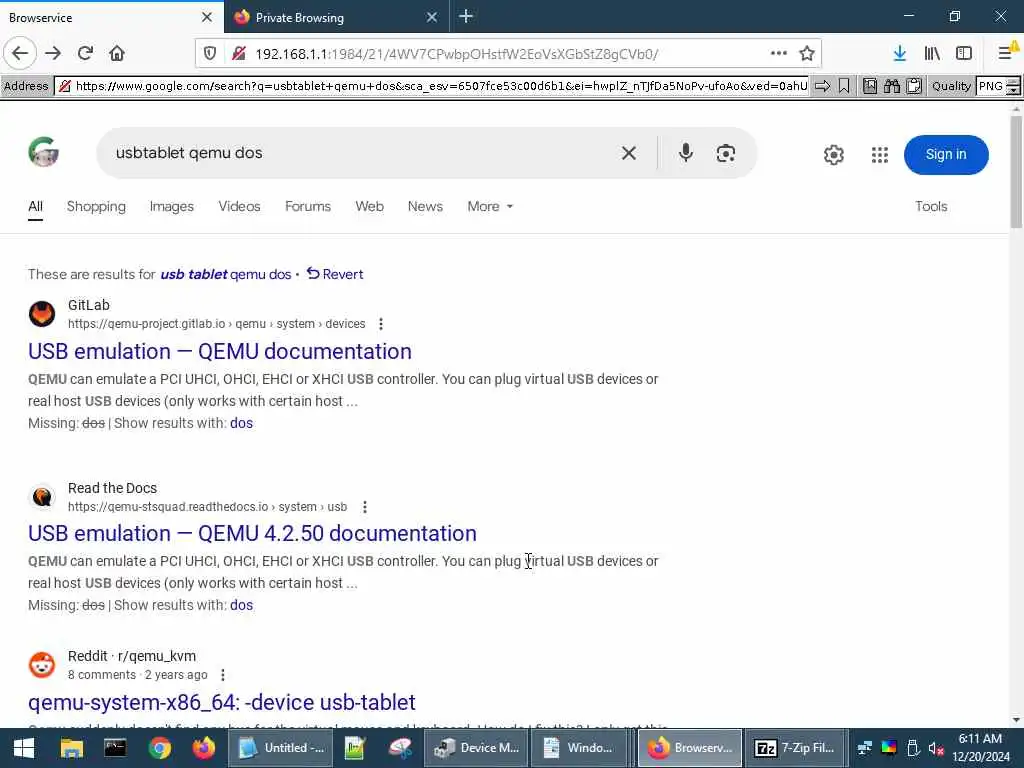The image size is (1024, 768).
Task: Select the Images results tab
Action: click(x=172, y=206)
